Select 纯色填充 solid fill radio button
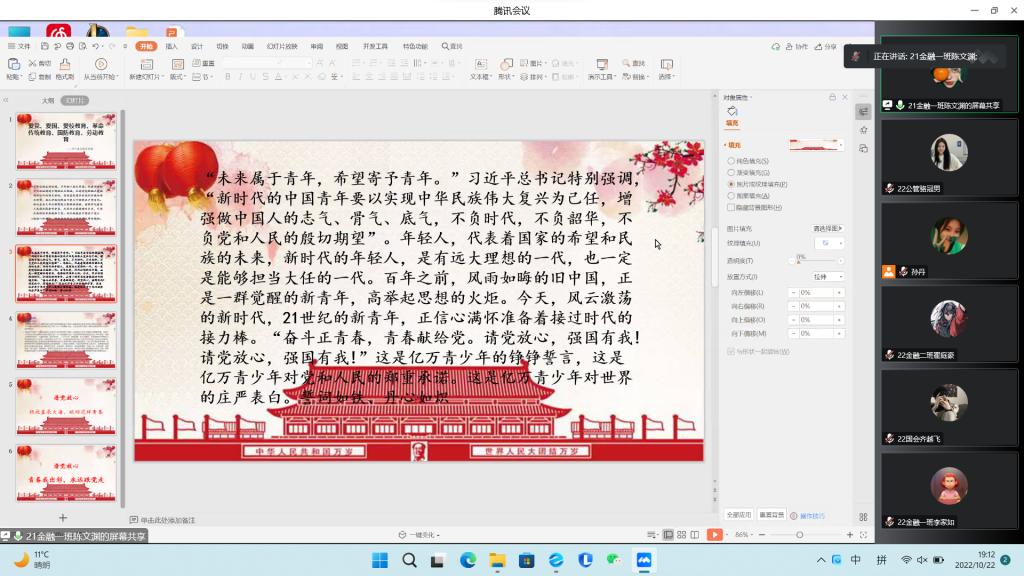Viewport: 1024px width, 576px height. (731, 160)
